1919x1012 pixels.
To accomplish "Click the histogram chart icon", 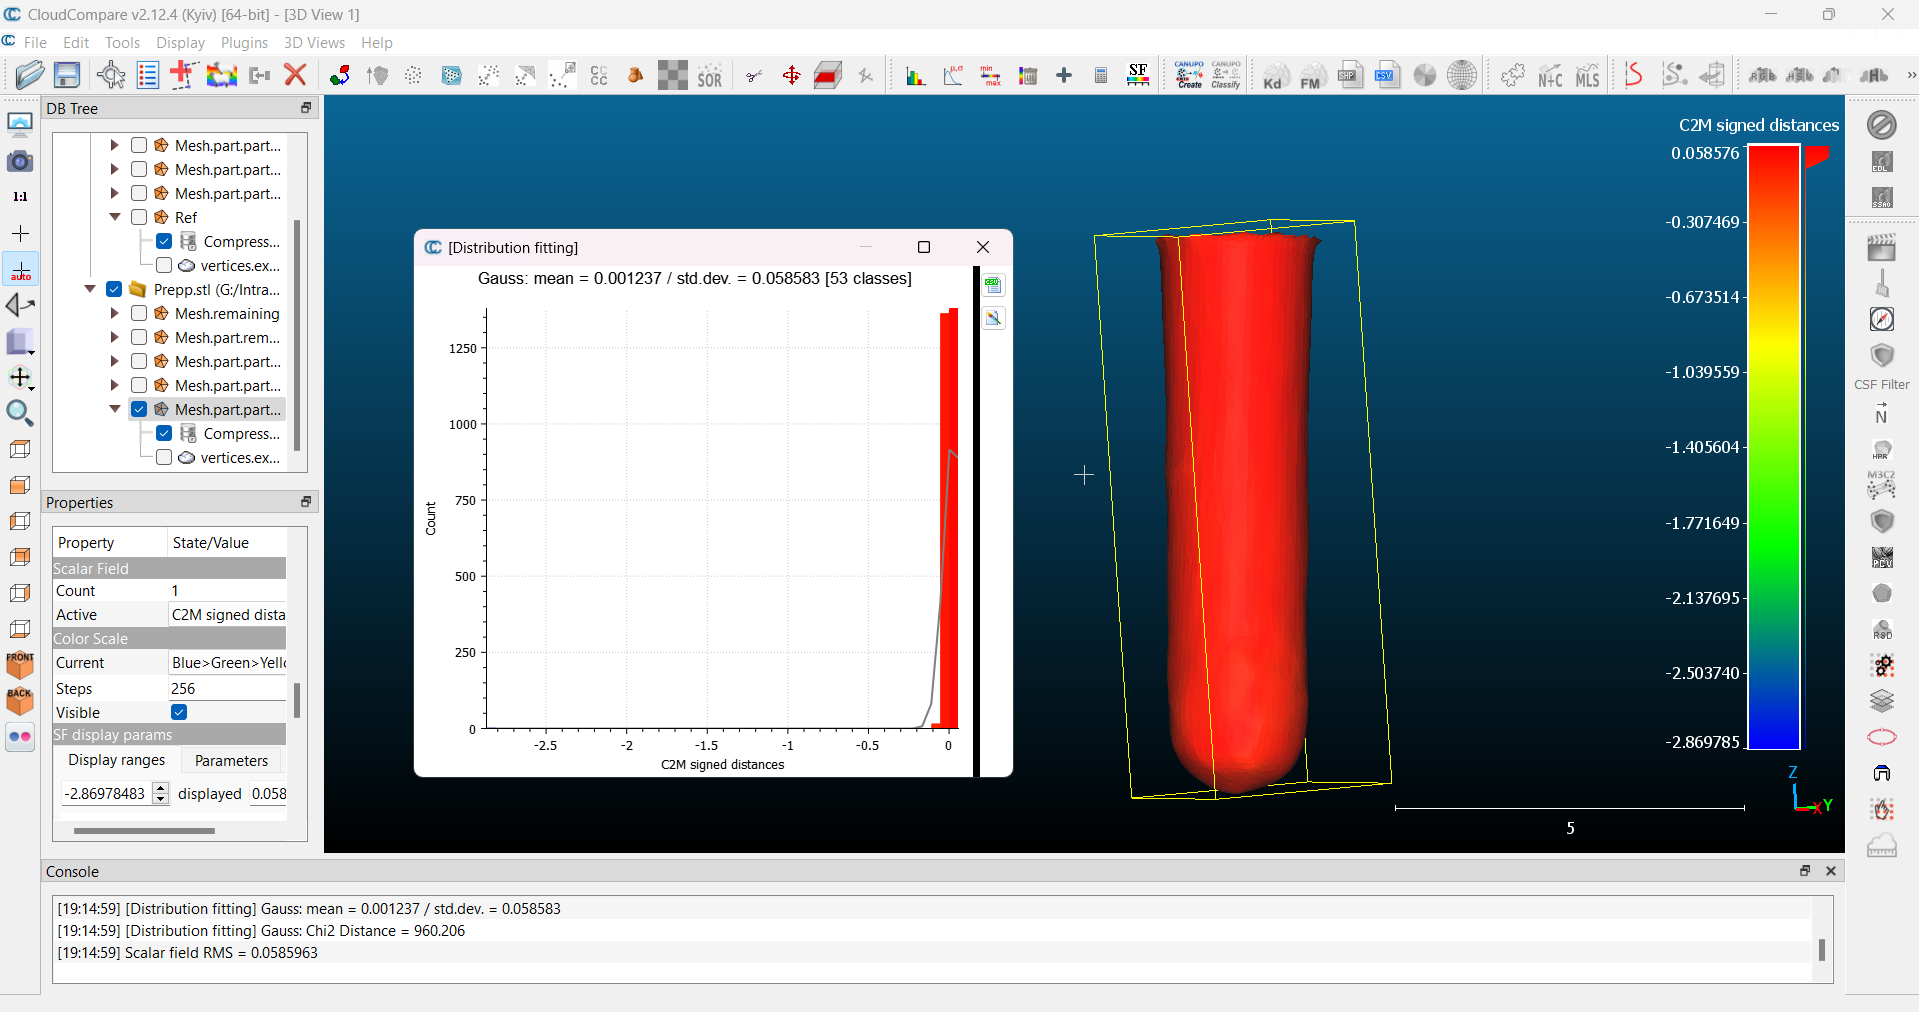I will 915,76.
